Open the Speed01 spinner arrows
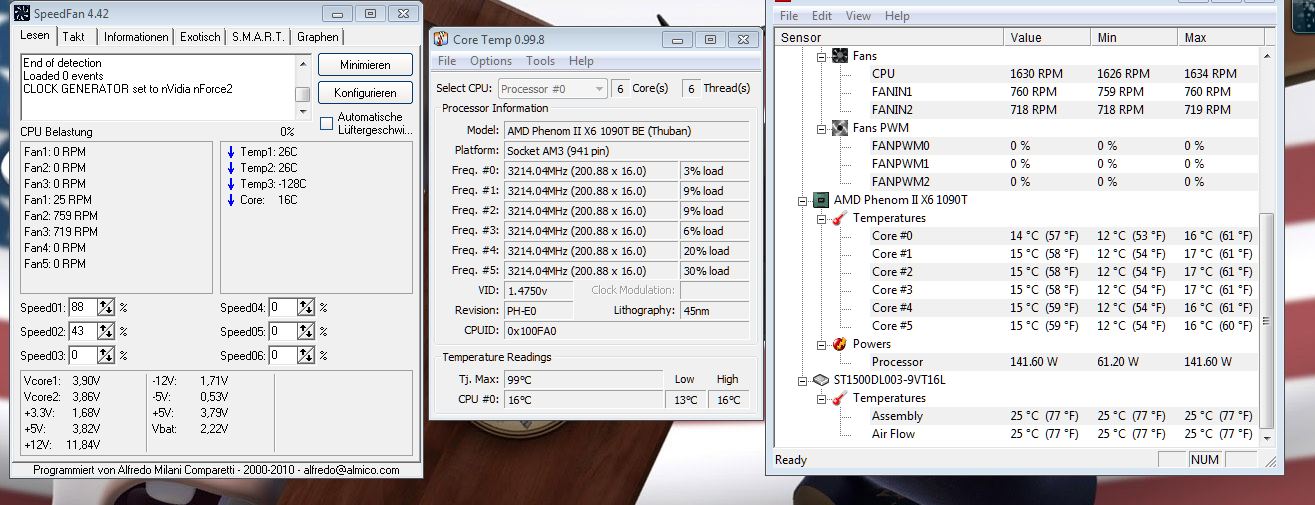Viewport: 1315px width, 505px height. point(106,307)
